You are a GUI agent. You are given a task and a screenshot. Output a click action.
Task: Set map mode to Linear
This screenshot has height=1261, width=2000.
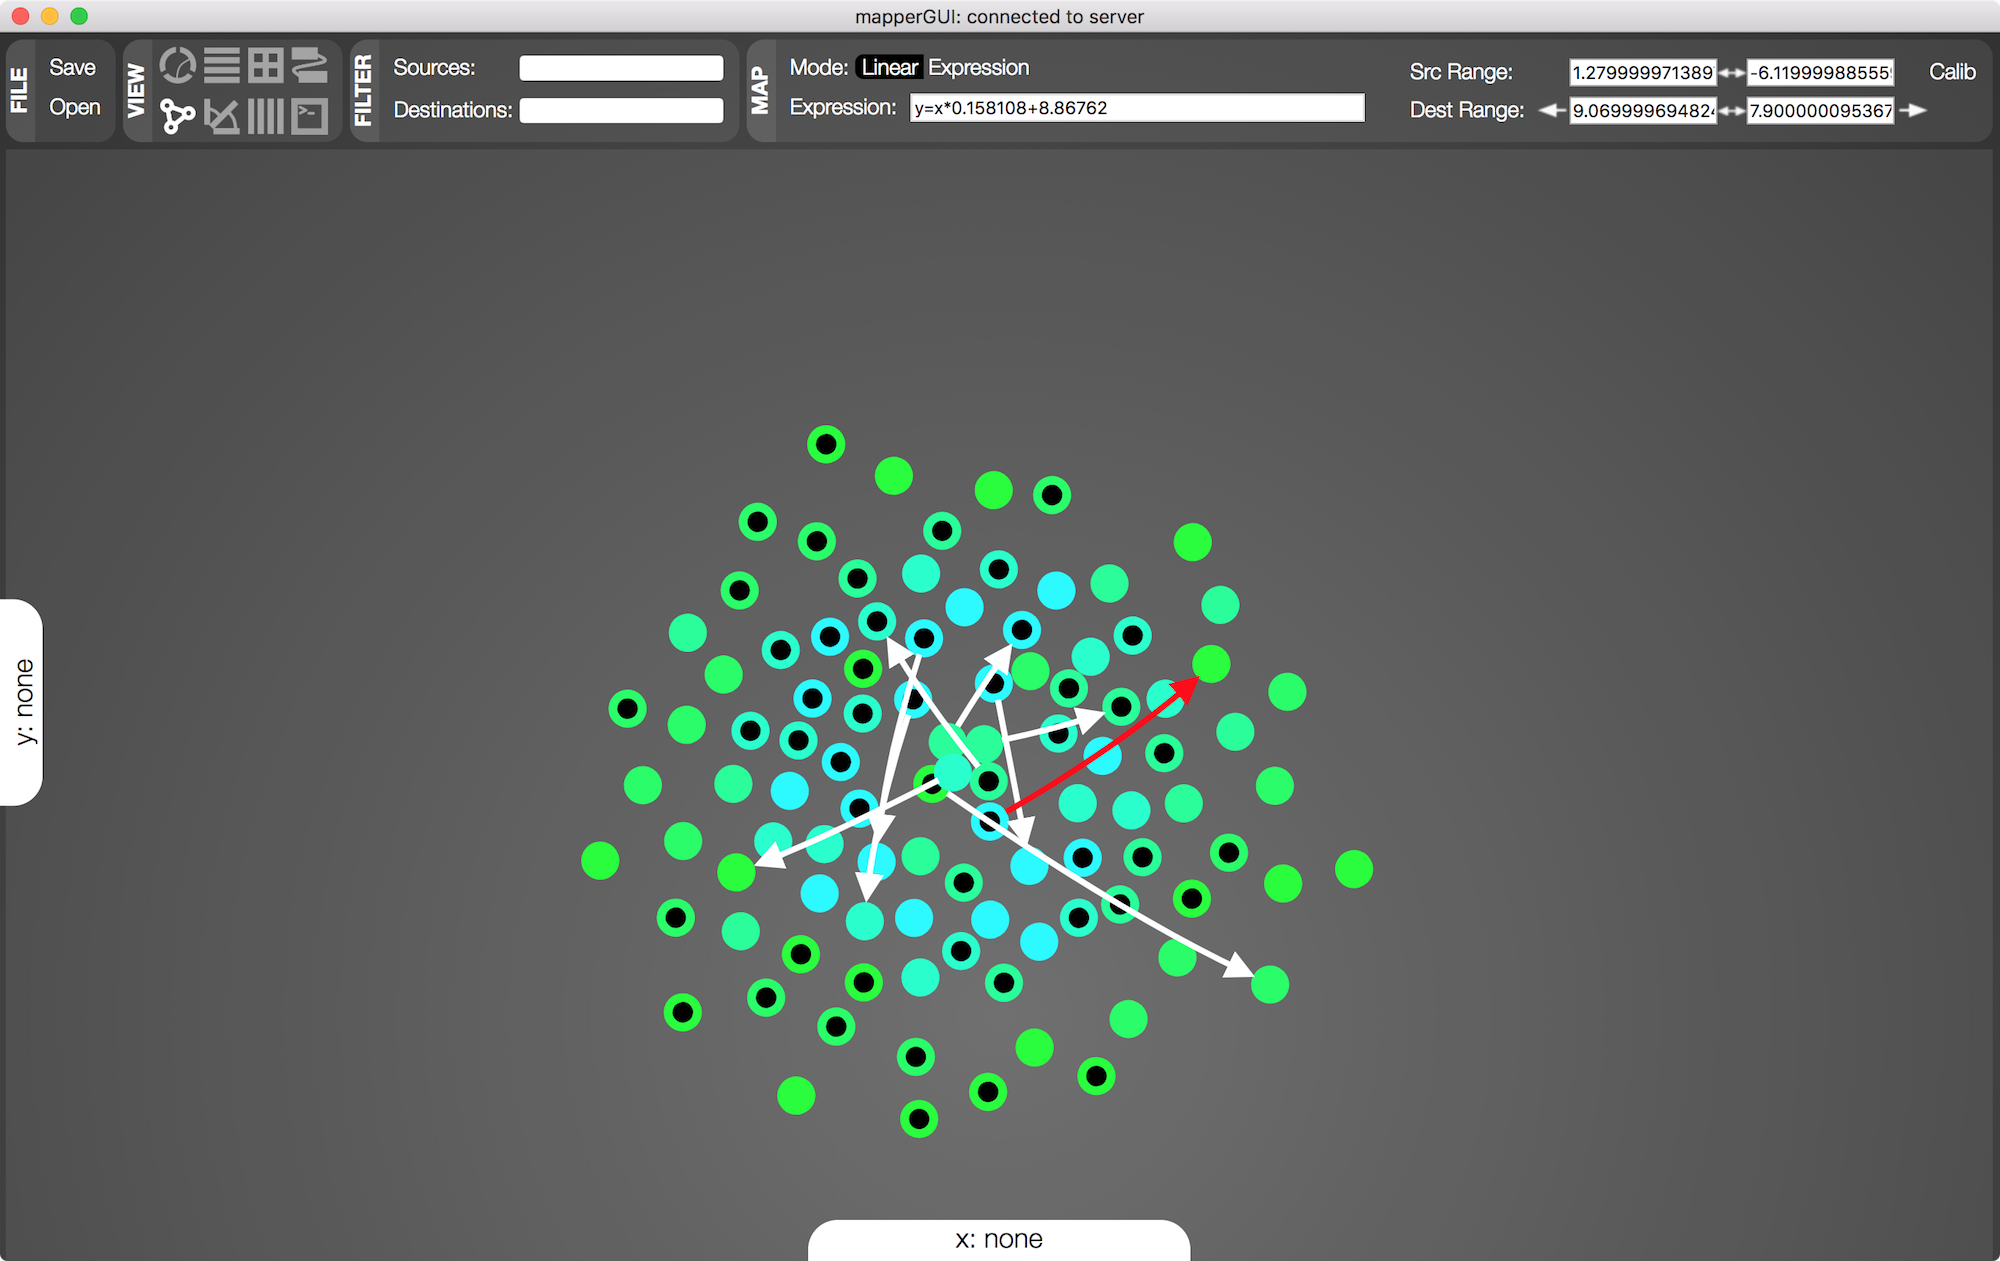[x=889, y=67]
